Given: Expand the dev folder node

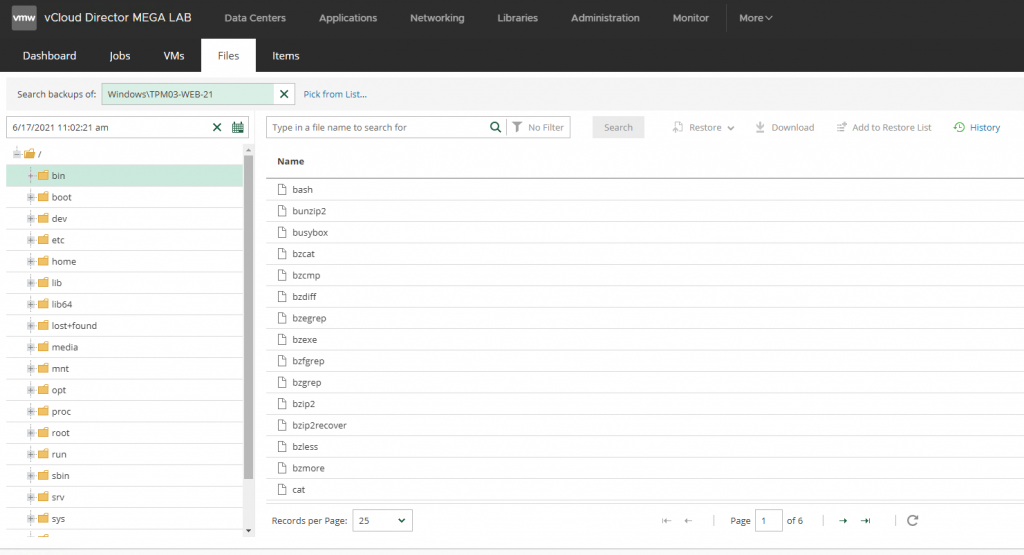Looking at the screenshot, I should tap(30, 218).
